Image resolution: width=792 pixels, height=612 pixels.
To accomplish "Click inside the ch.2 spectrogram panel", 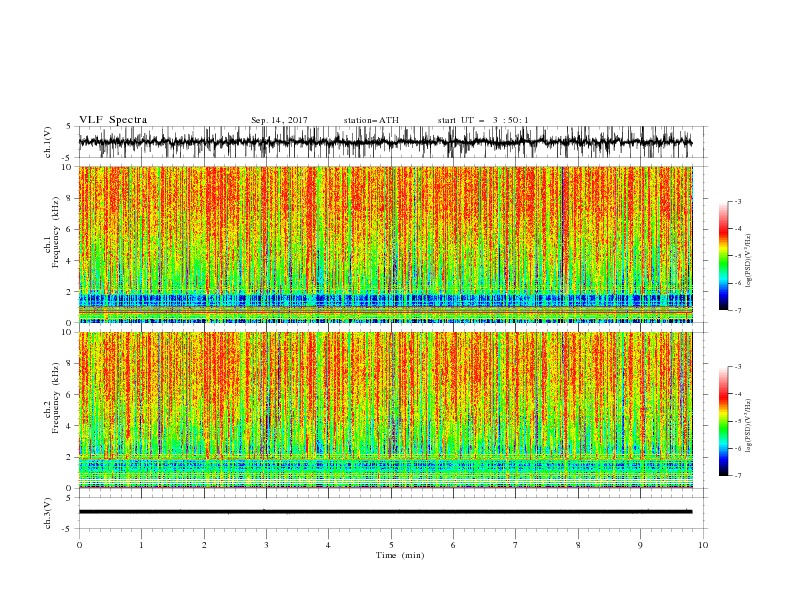I will 386,410.
